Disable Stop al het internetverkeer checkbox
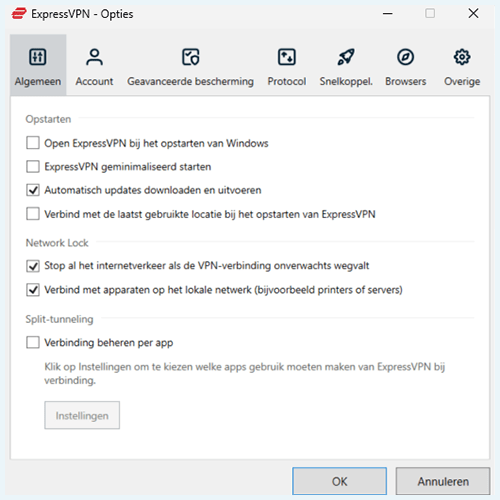Screen dimensions: 500x500 (33, 266)
